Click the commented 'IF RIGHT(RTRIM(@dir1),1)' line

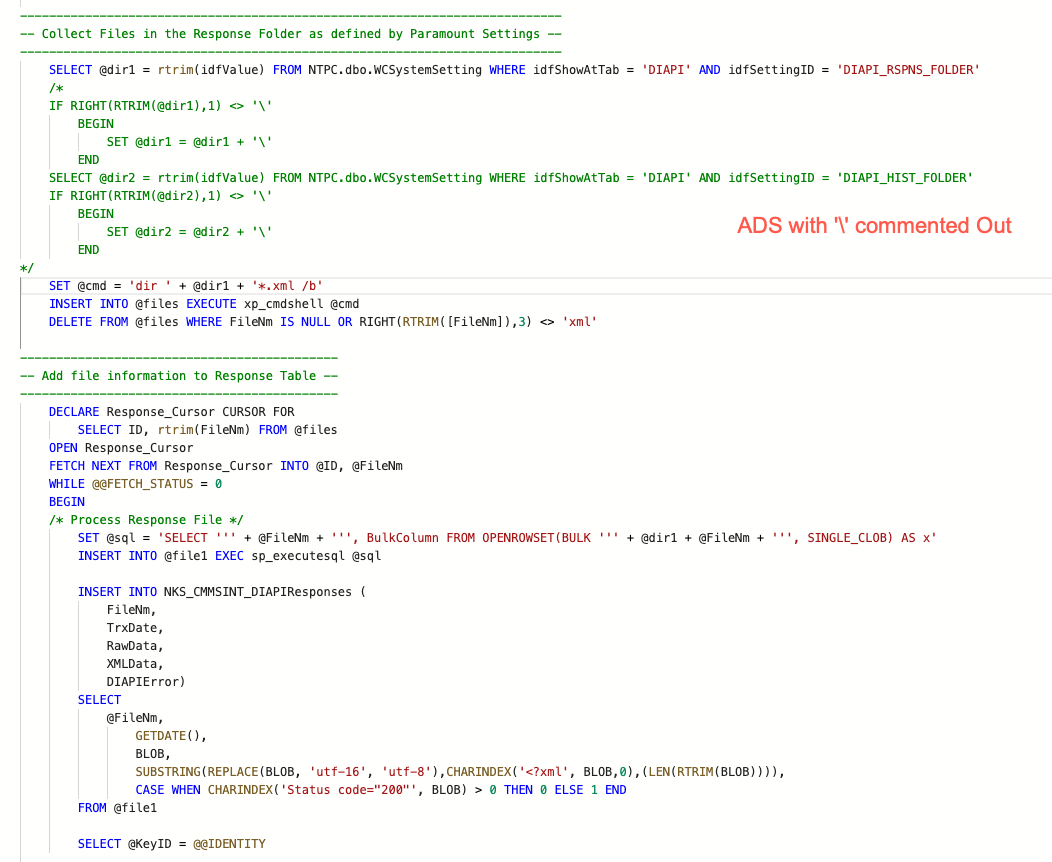160,106
